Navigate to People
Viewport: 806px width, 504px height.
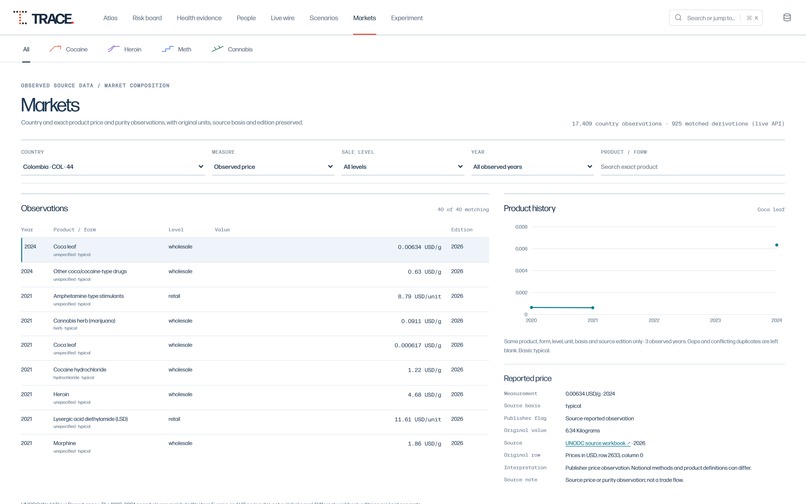coord(246,18)
